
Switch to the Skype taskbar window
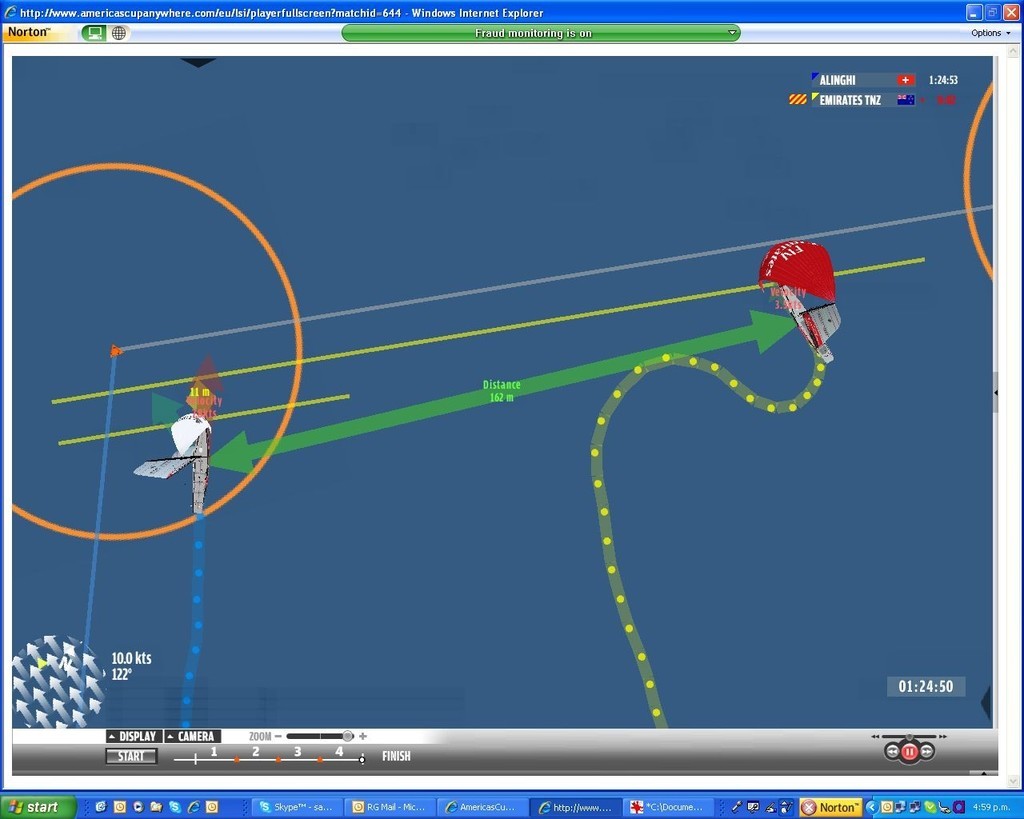(296, 807)
